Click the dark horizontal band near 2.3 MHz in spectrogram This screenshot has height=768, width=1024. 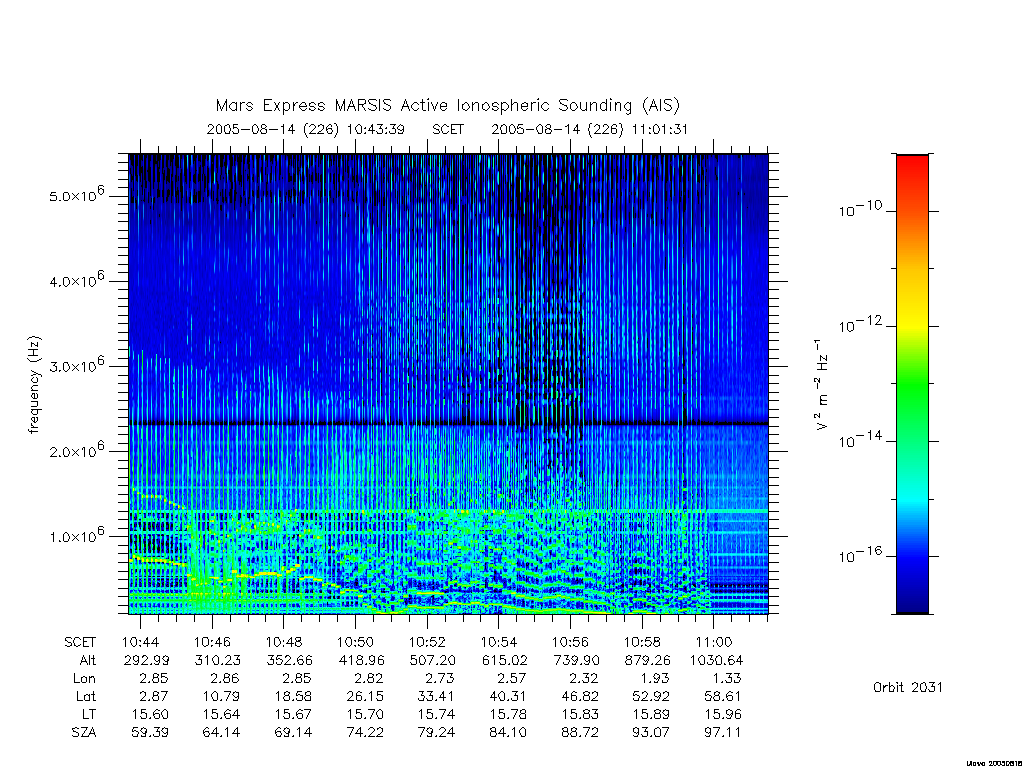pos(448,424)
